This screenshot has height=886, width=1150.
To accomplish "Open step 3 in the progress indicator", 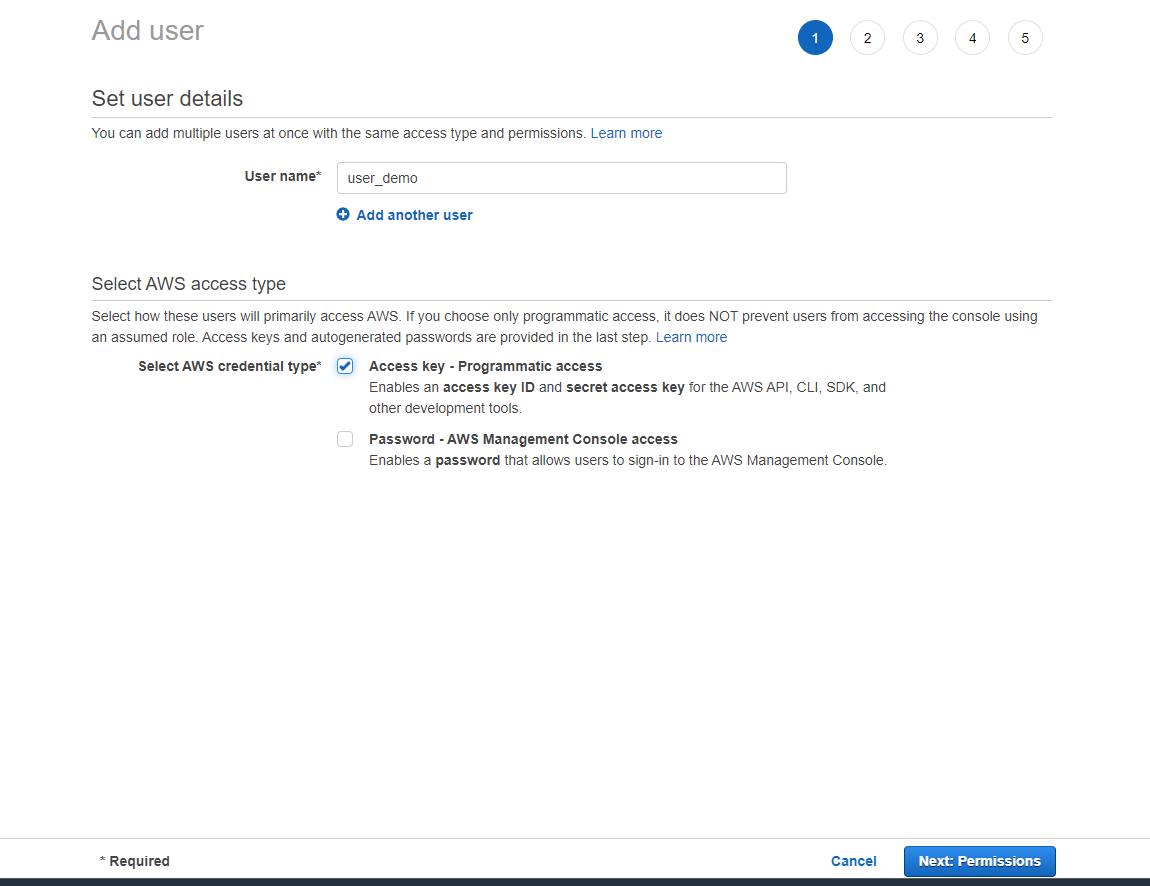I will (920, 37).
